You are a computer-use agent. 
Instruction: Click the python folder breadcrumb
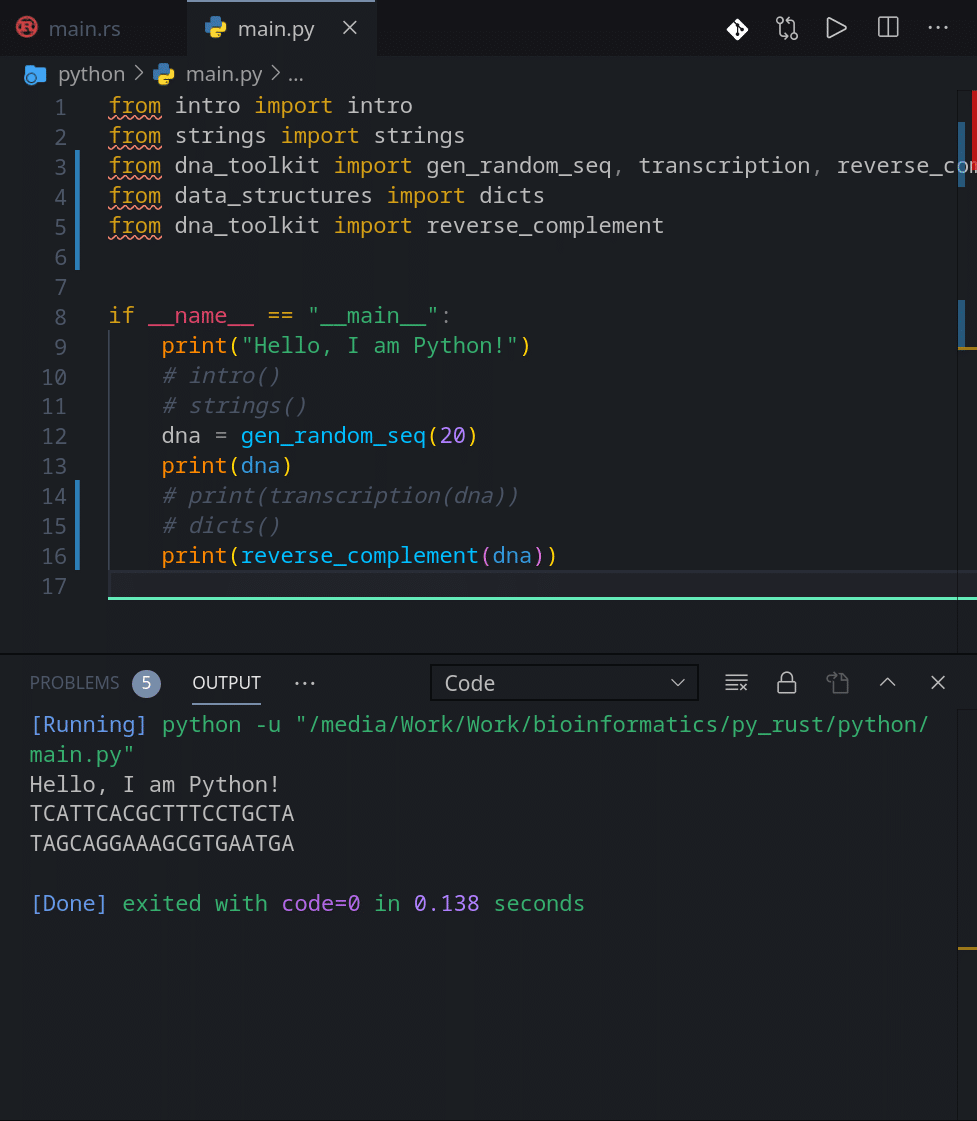91,74
